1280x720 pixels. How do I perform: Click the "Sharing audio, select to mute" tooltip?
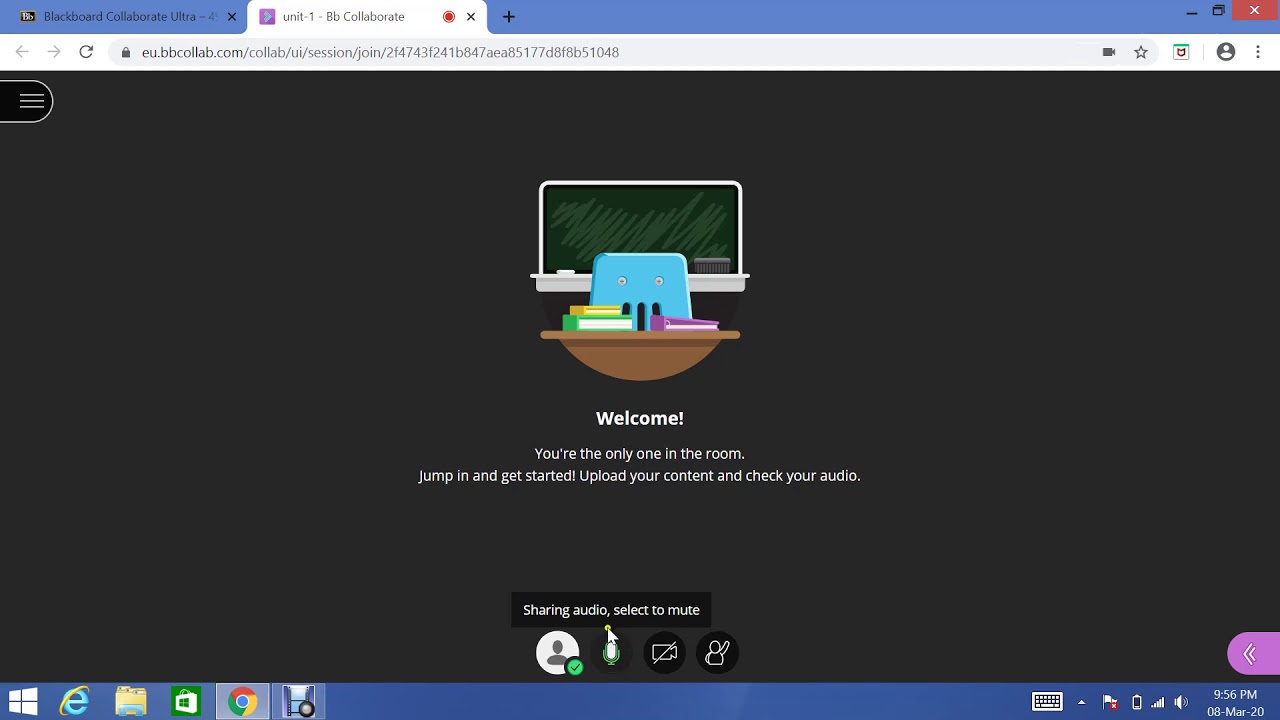(x=611, y=610)
